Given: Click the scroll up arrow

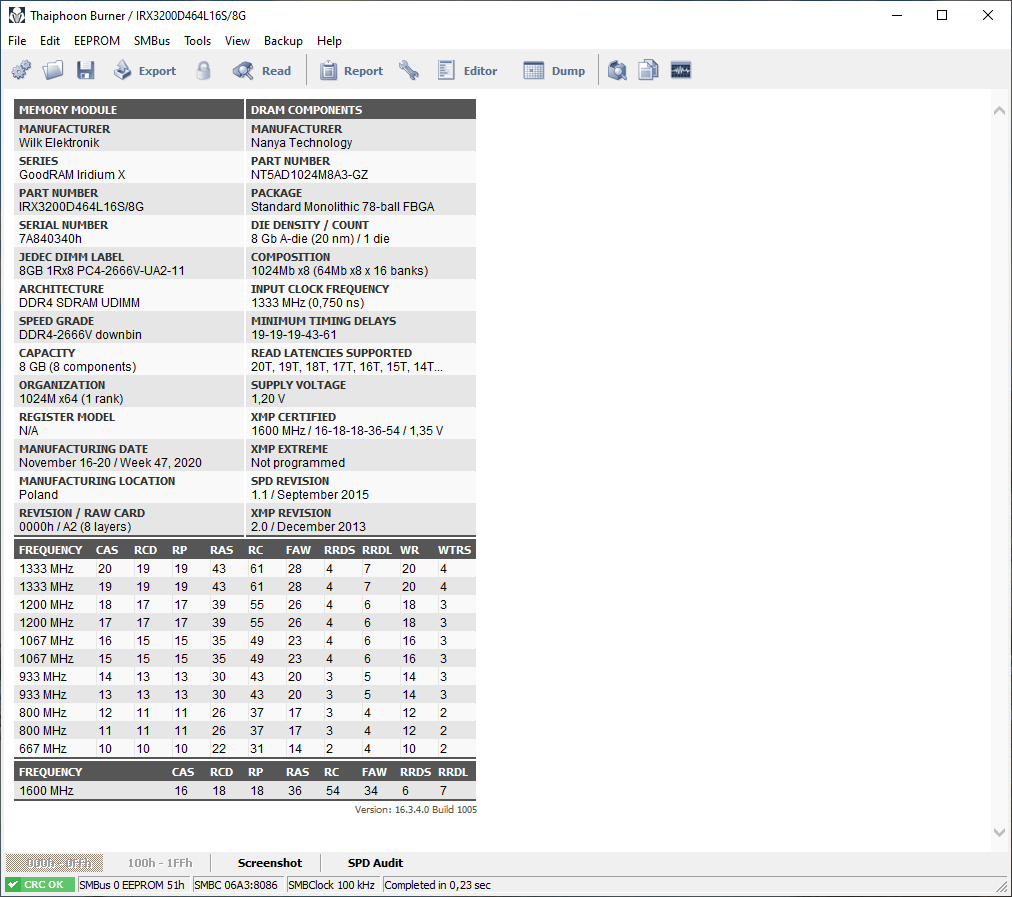Looking at the screenshot, I should (x=999, y=110).
